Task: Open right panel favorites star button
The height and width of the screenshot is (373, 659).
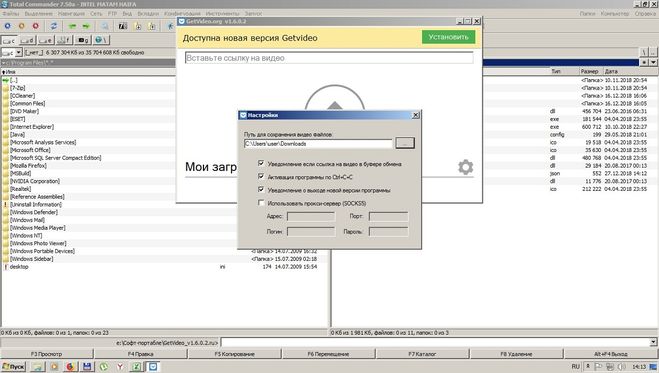Action: (x=644, y=62)
